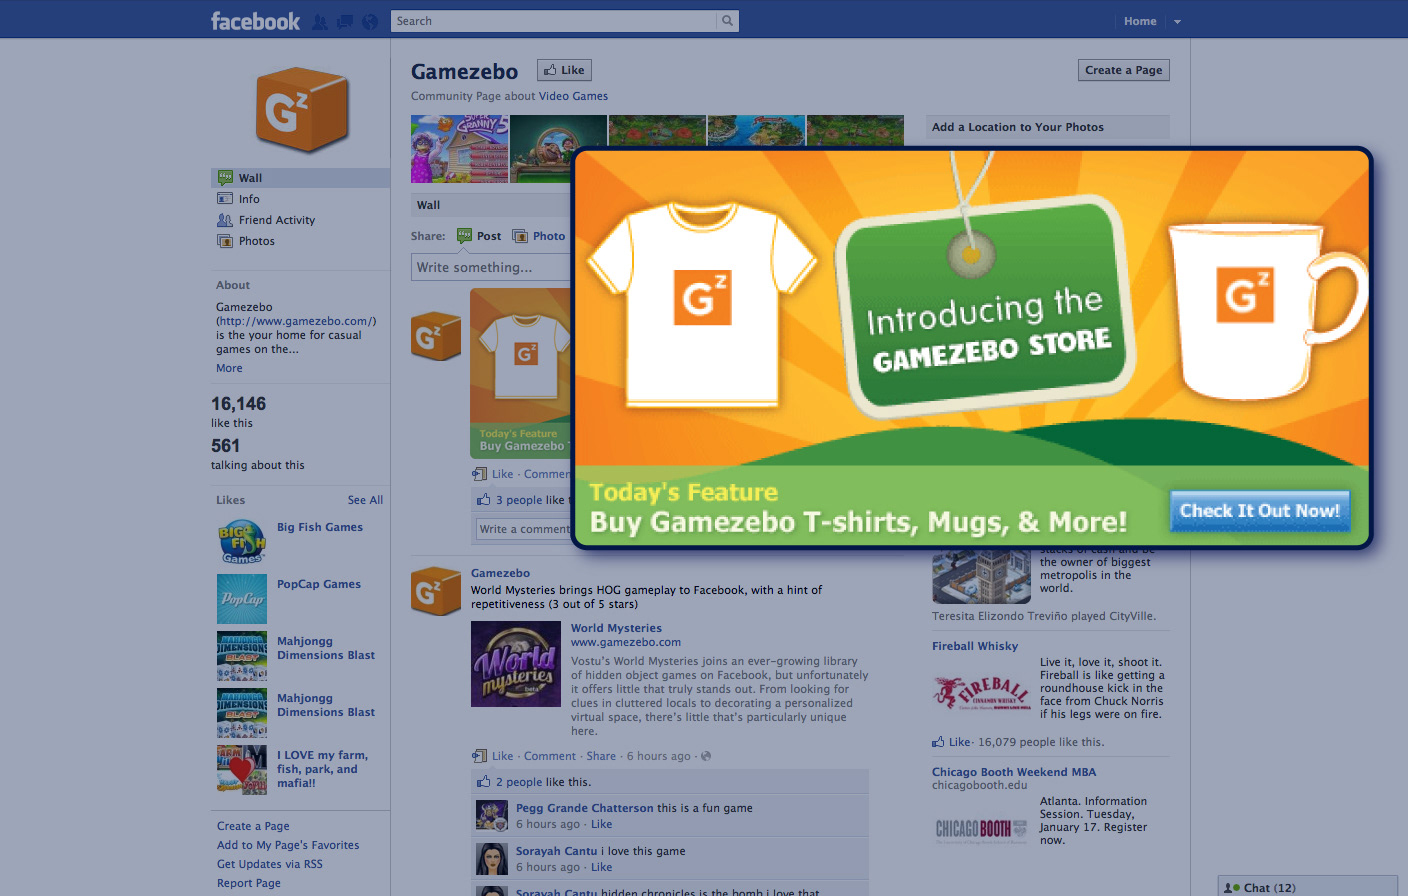Open the CityVille ad image
Image resolution: width=1408 pixels, height=896 pixels.
[x=981, y=577]
